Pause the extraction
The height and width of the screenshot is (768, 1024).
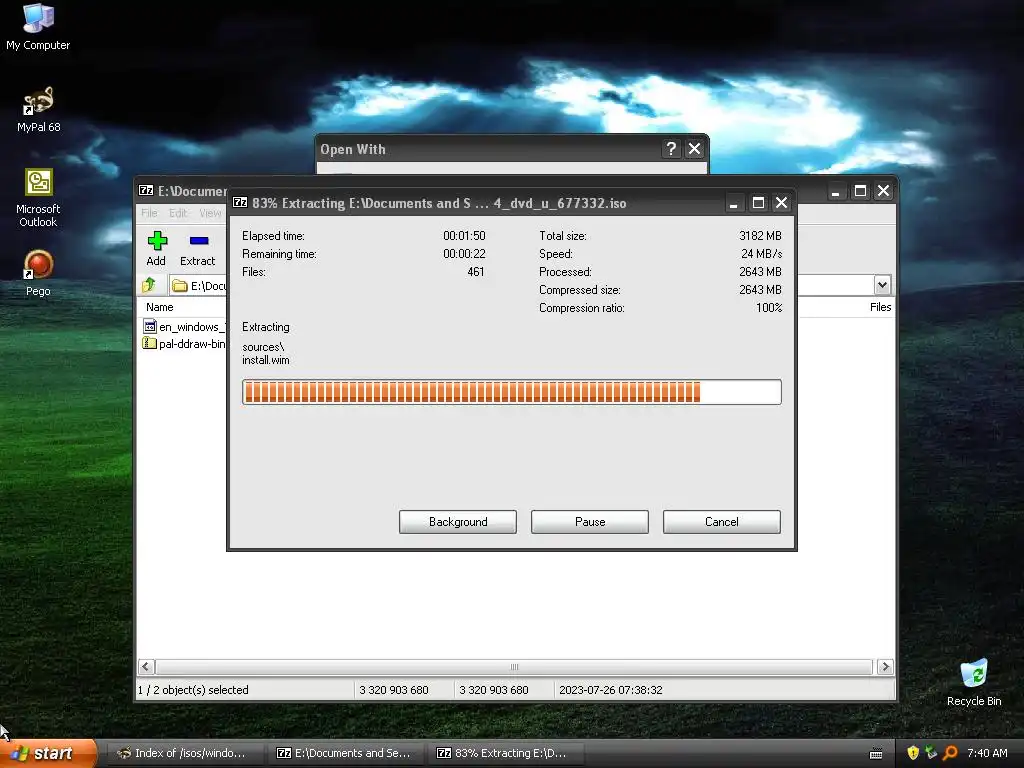pyautogui.click(x=590, y=522)
